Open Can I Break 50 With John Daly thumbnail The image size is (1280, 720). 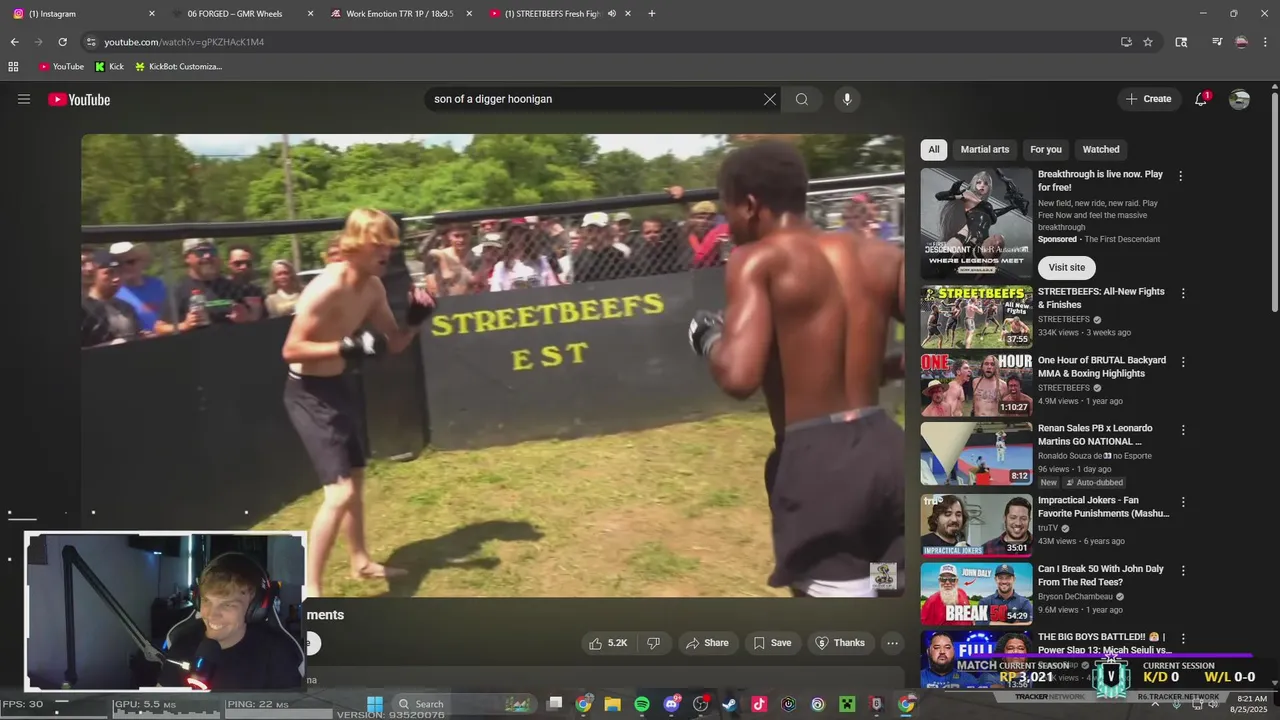(x=976, y=593)
